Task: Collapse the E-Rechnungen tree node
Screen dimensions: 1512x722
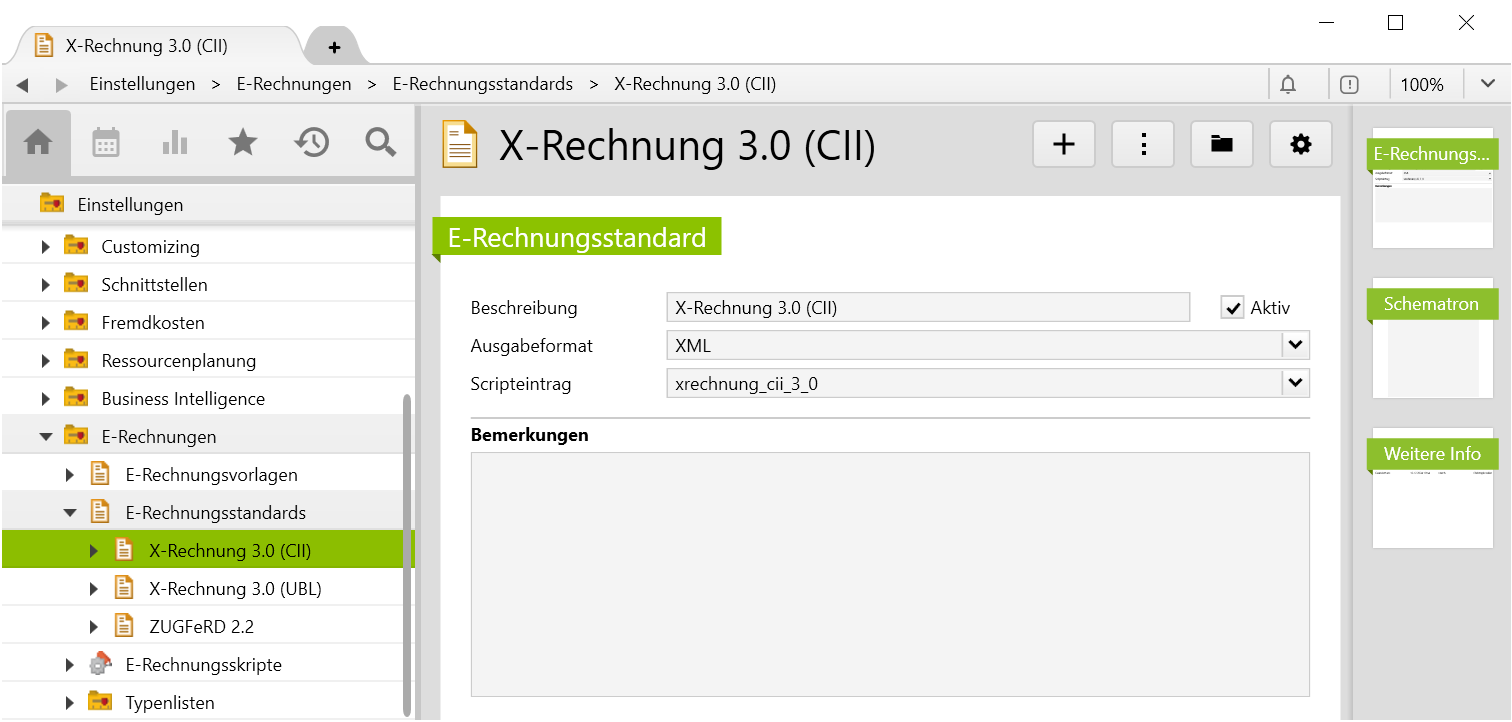Action: coord(46,437)
